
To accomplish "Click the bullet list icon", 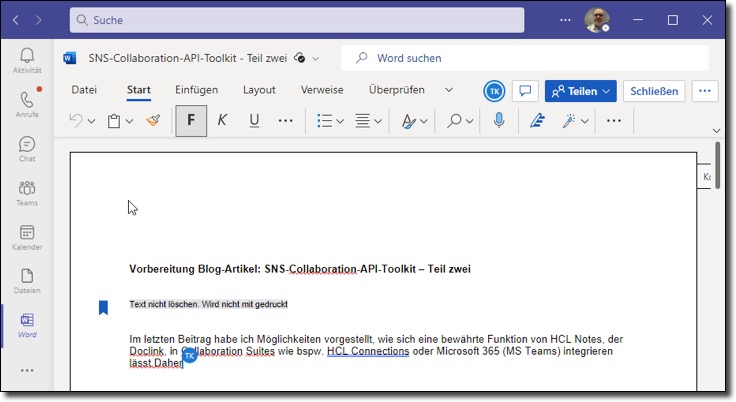I will coord(324,121).
